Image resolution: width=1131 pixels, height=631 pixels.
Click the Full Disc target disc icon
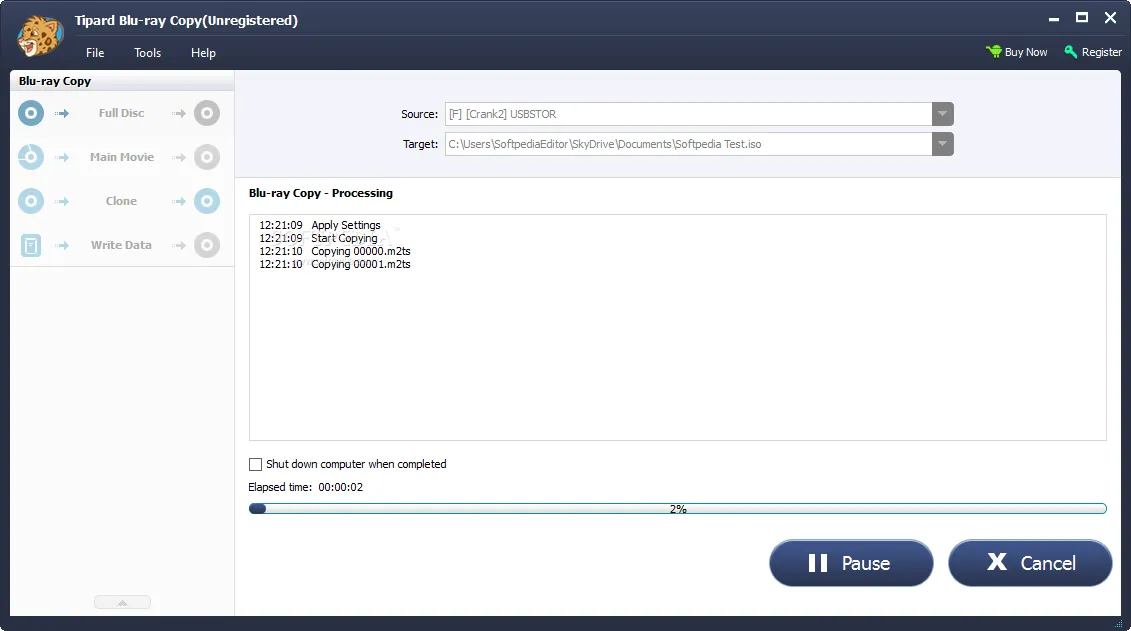[207, 113]
